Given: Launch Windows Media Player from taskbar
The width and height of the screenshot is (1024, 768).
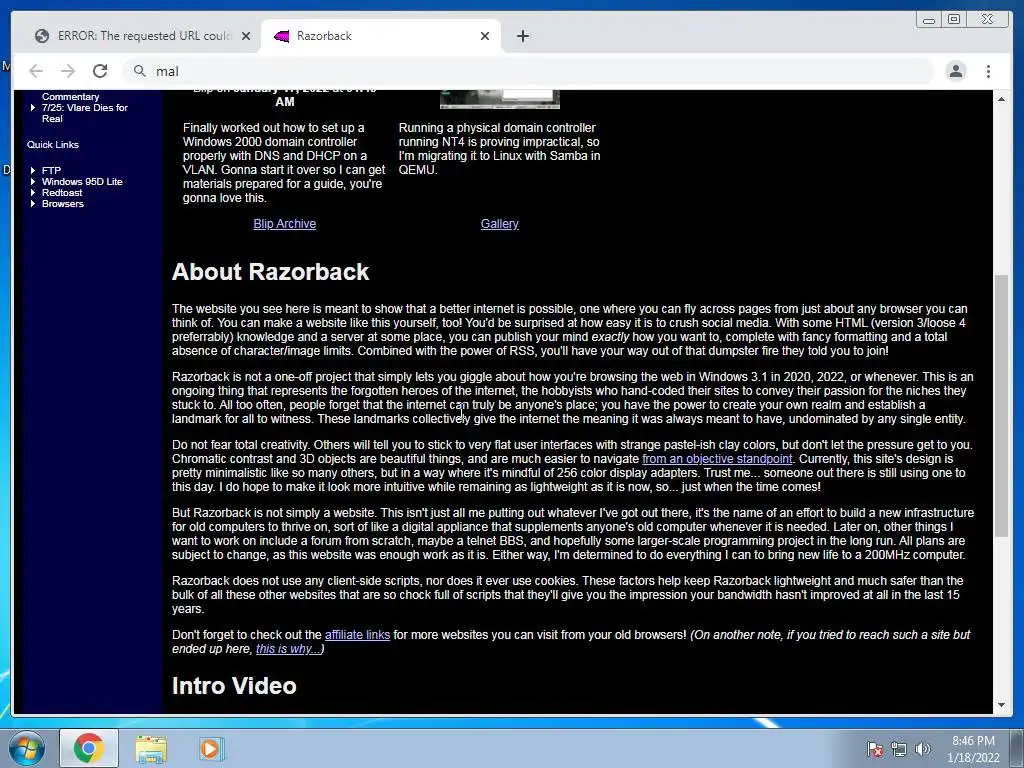Looking at the screenshot, I should (212, 749).
